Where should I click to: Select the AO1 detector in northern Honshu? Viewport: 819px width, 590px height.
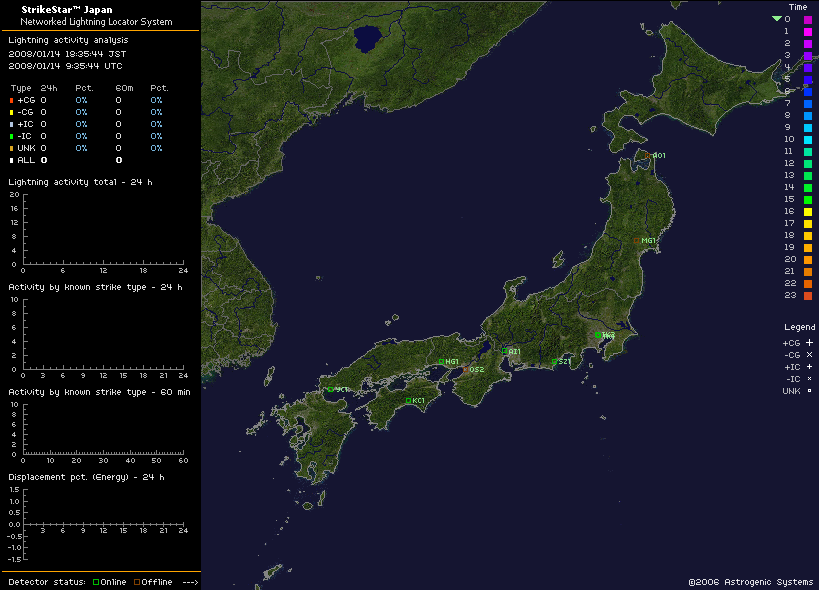tap(652, 155)
